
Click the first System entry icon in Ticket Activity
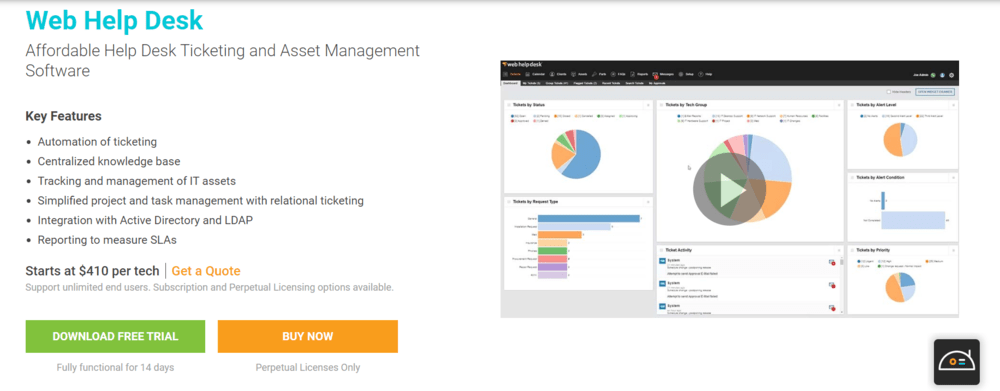point(662,261)
